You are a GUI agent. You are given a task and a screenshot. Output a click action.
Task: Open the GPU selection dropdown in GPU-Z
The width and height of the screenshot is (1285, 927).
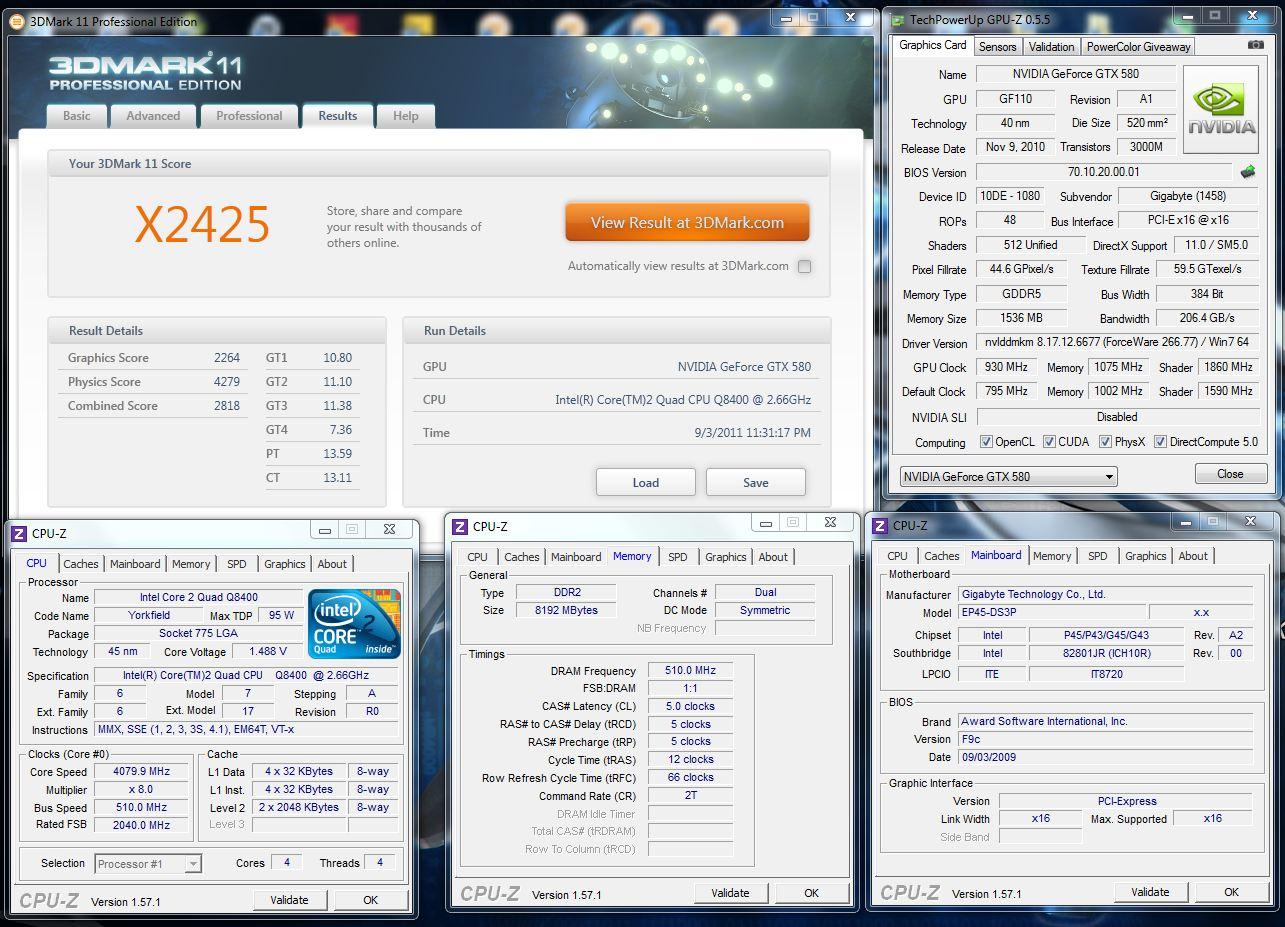point(1008,476)
